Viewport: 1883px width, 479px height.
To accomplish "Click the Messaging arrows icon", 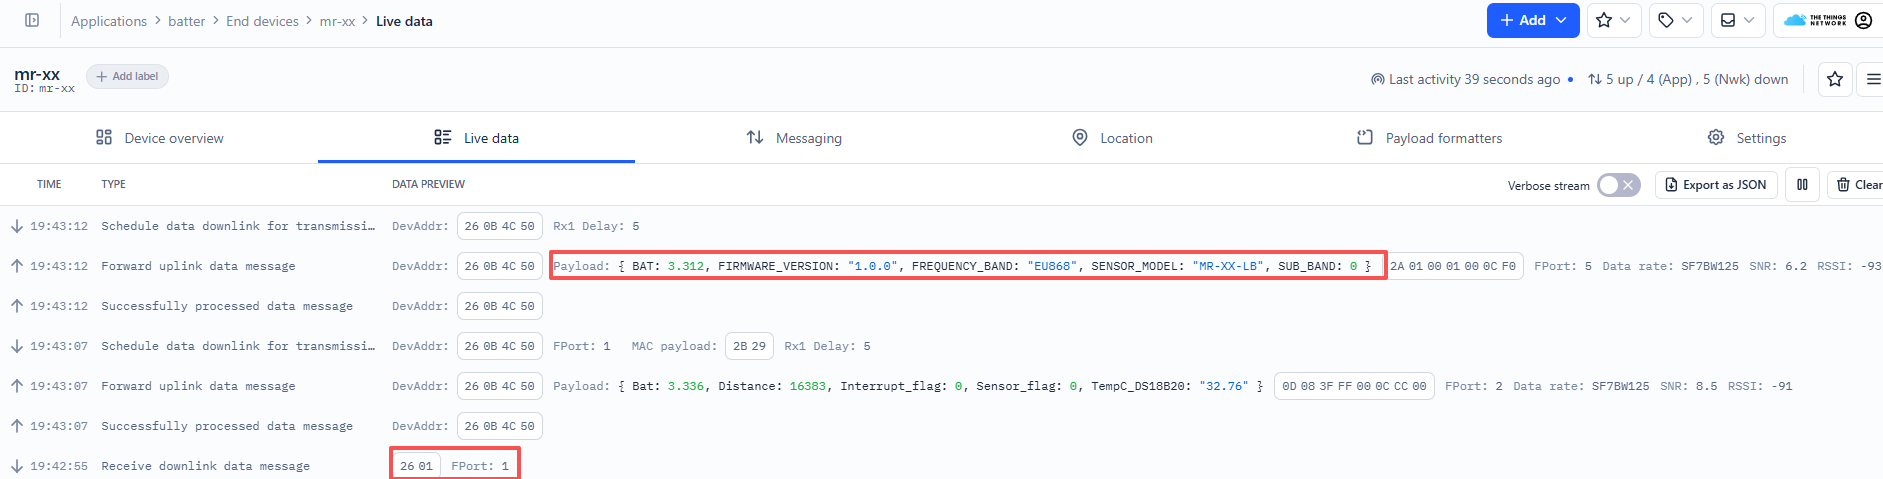I will click(755, 137).
